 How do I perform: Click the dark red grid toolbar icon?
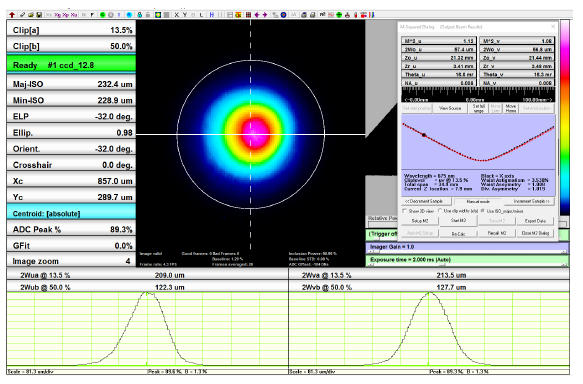point(248,15)
